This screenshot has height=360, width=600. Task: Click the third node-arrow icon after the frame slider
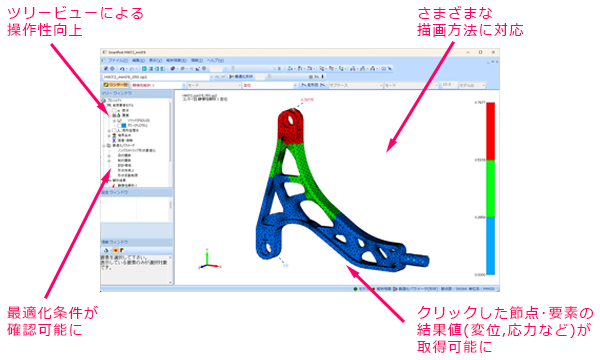coord(310,68)
